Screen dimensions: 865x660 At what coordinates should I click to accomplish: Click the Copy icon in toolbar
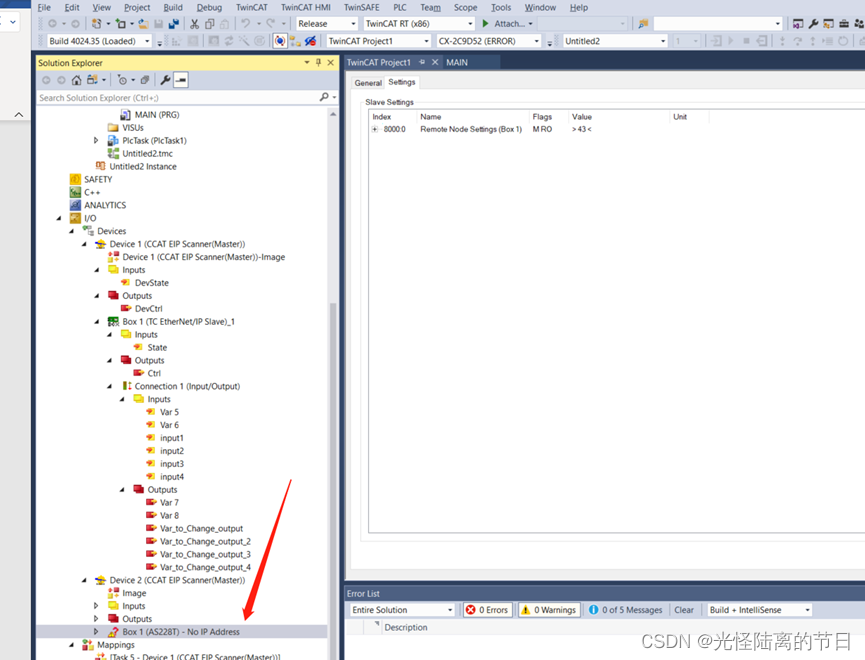coord(210,24)
